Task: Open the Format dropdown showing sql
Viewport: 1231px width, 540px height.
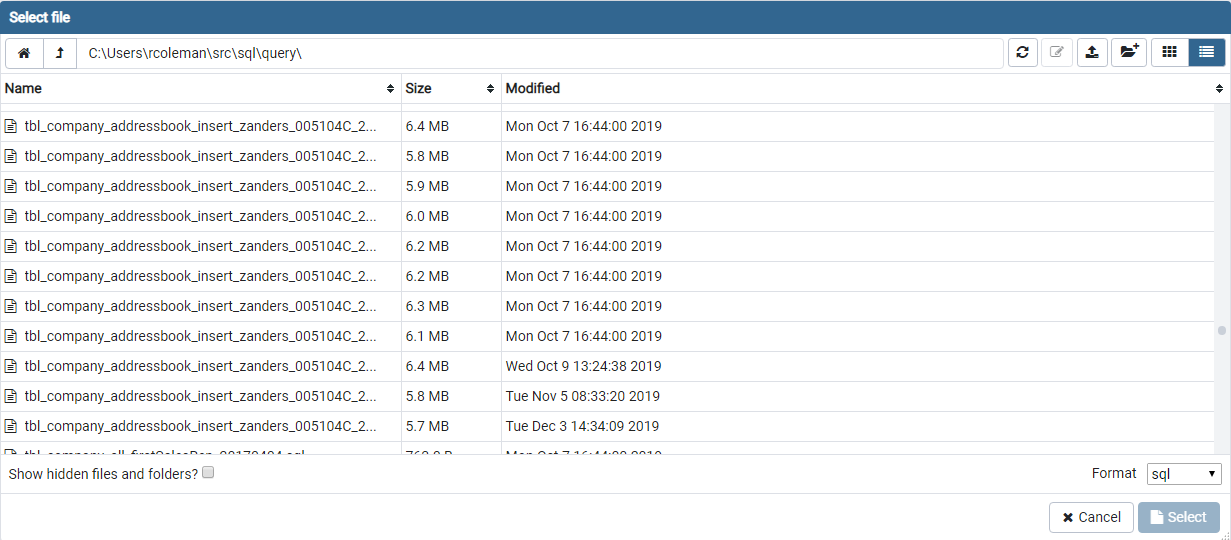Action: click(x=1183, y=474)
